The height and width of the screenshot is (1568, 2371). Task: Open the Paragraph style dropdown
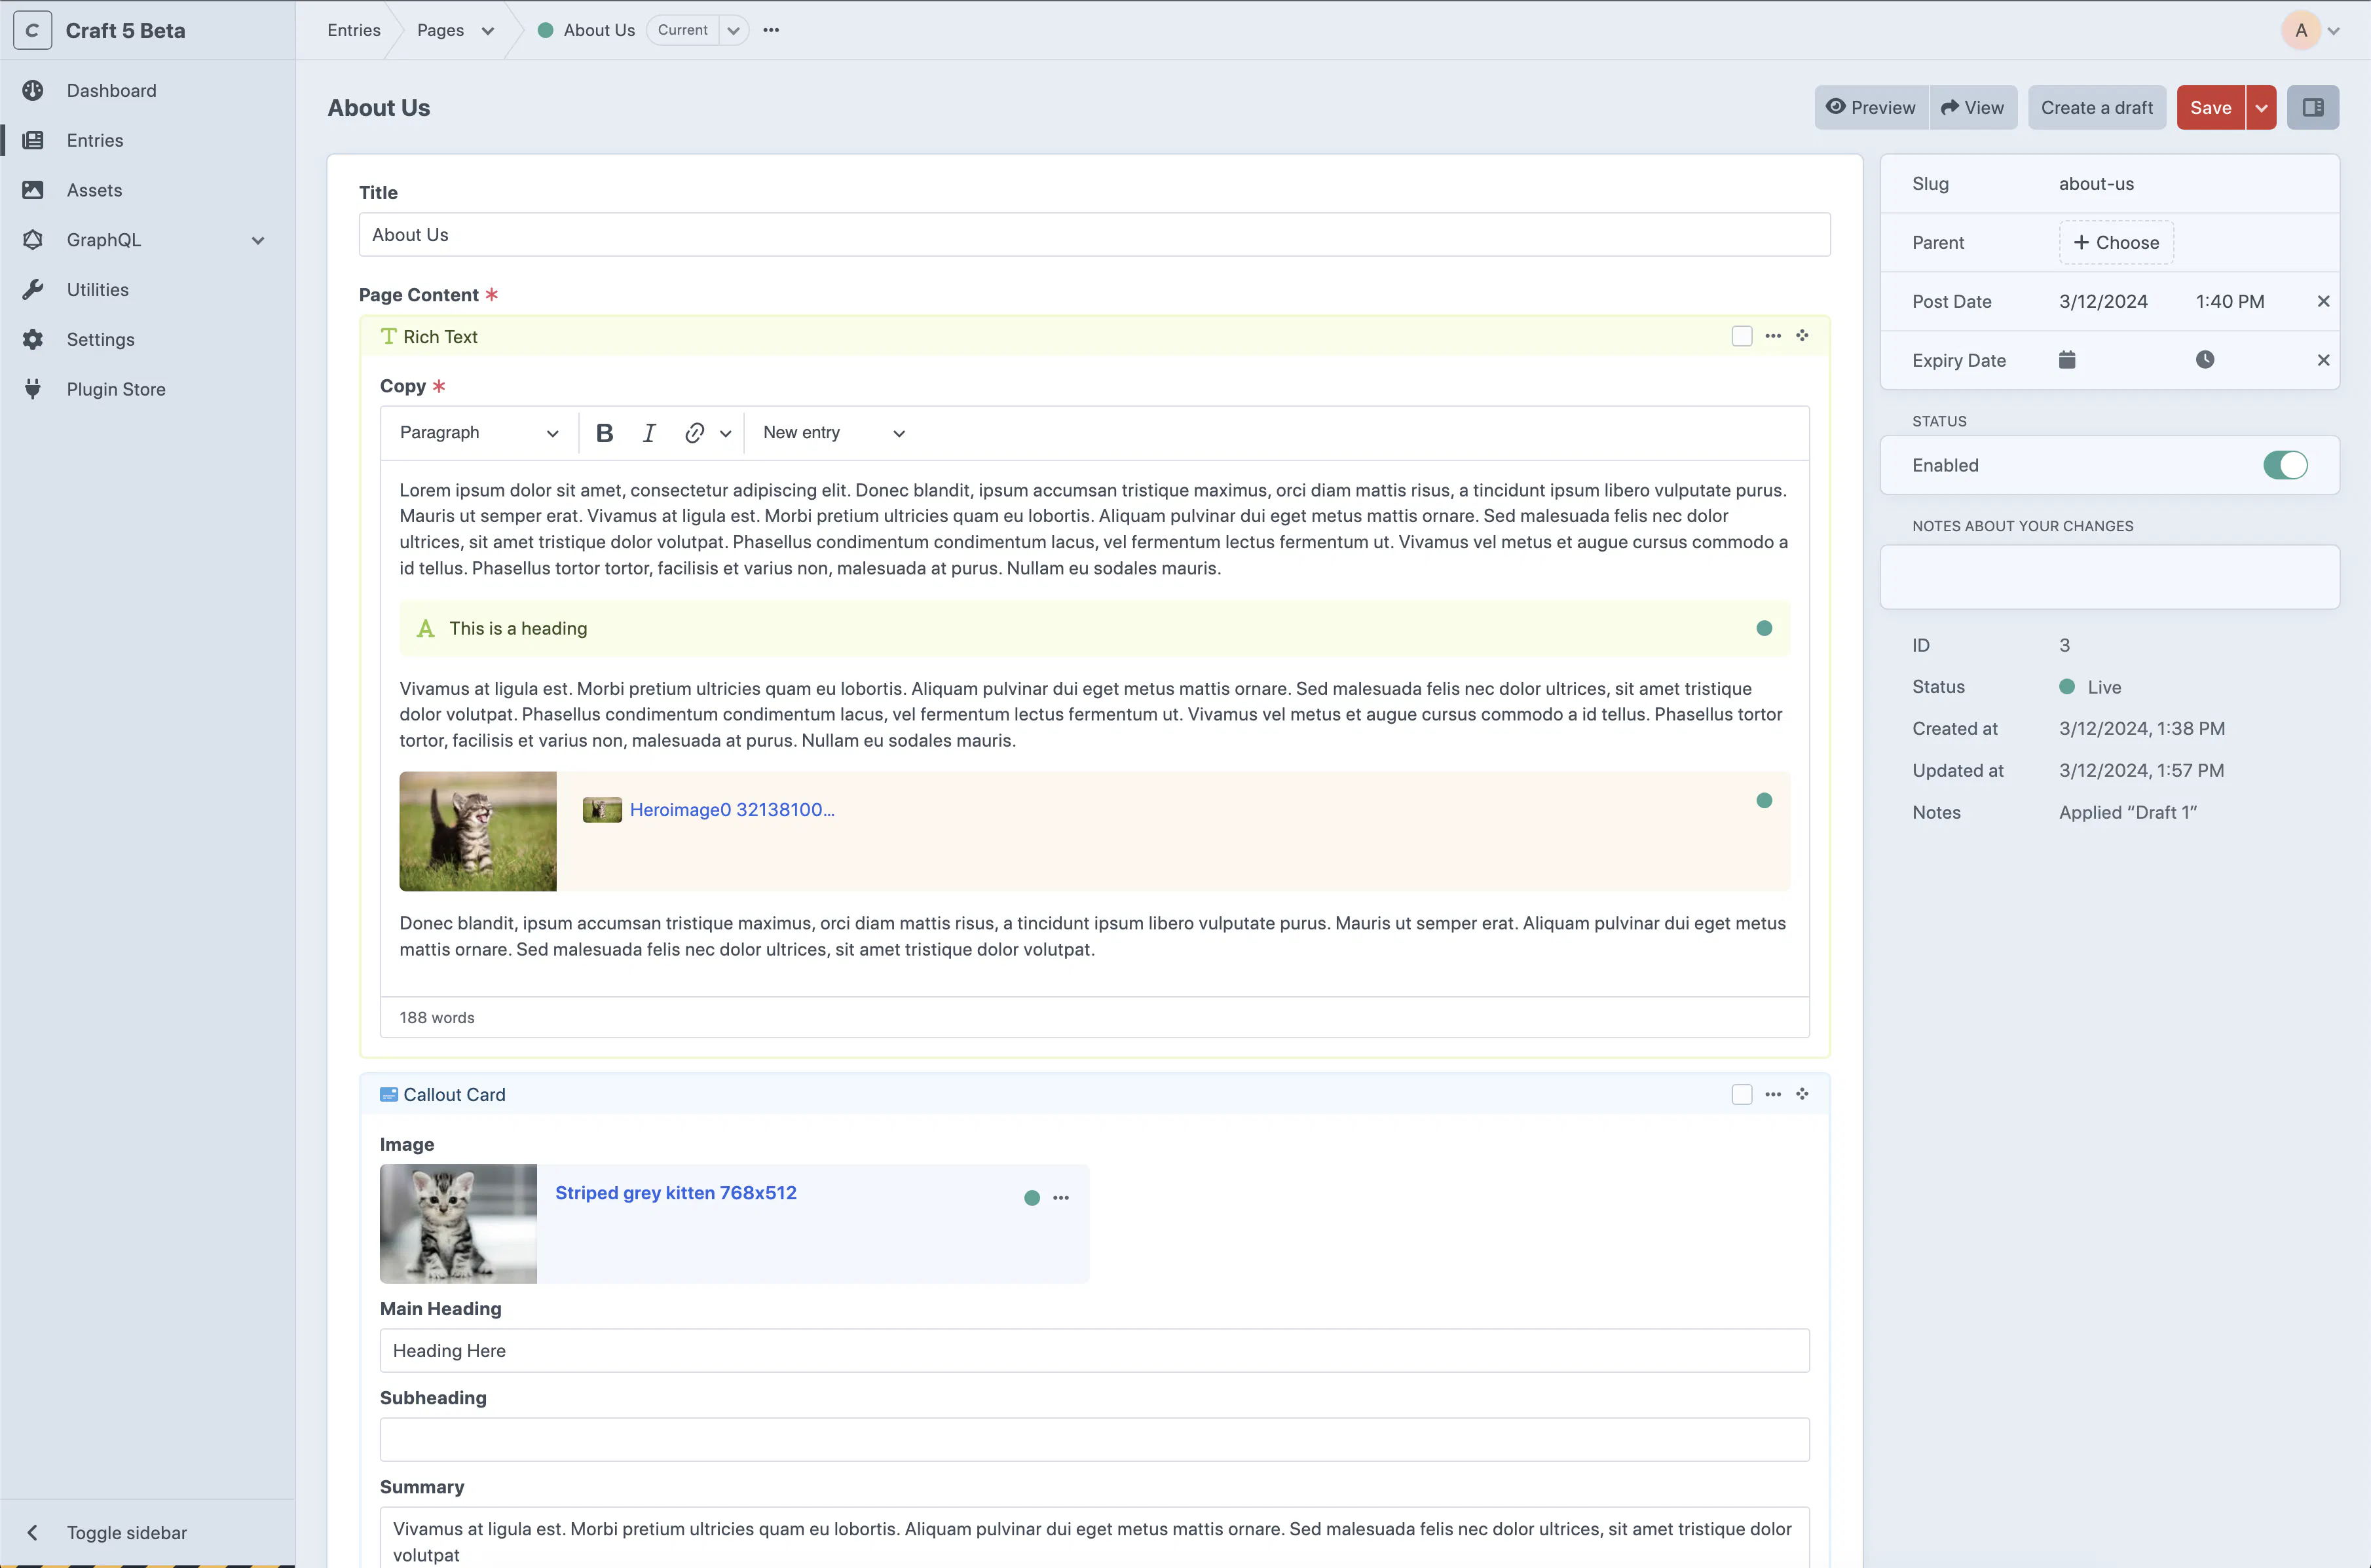[478, 433]
